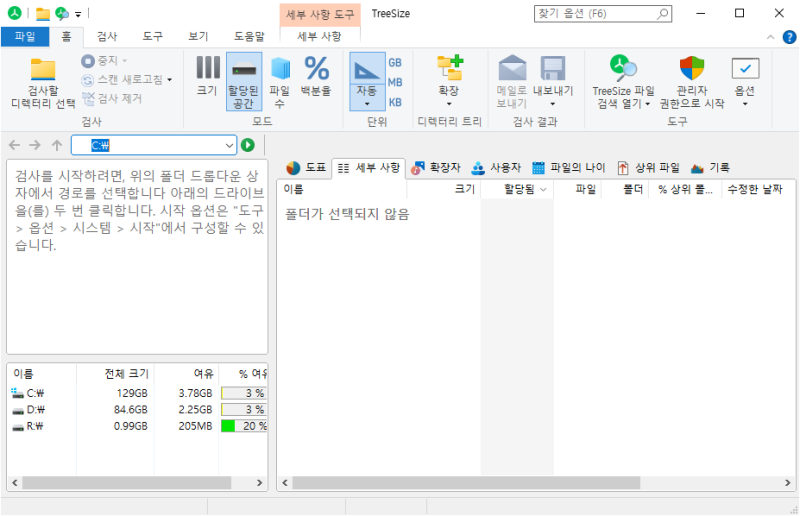The height and width of the screenshot is (516, 800).
Task: Select automatic unit option
Action: pos(367,82)
